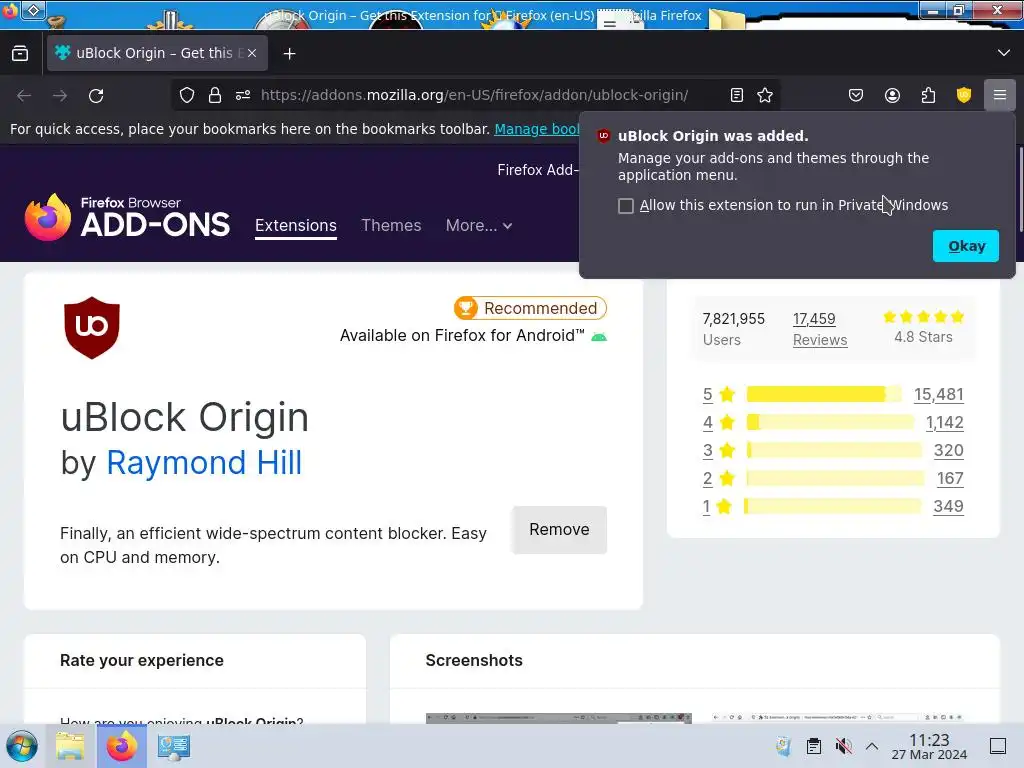Viewport: 1024px width, 768px height.
Task: Click the address bar URL field
Action: [474, 95]
